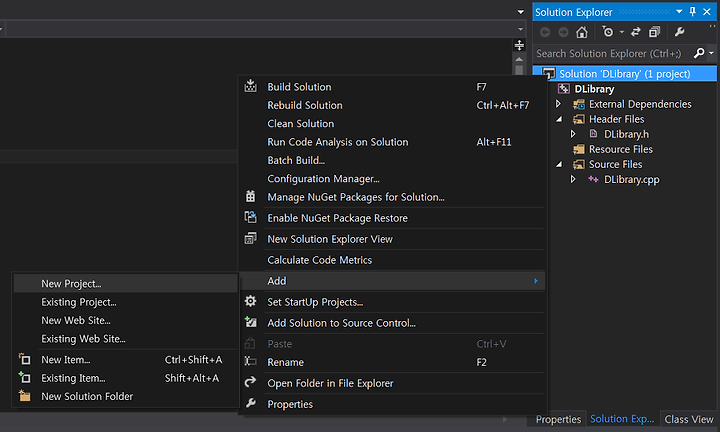Screen dimensions: 720x432
Task: Select DLibrary.cpp file
Action: tap(631, 180)
